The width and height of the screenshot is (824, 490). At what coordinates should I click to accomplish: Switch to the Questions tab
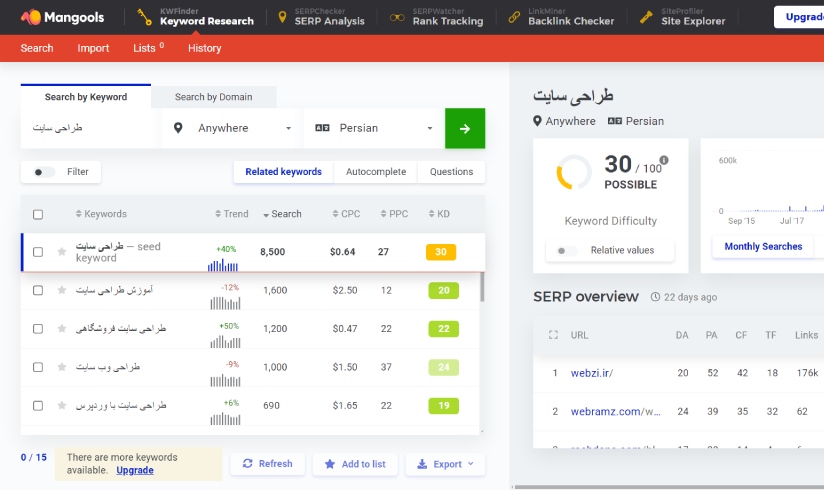[x=451, y=172]
